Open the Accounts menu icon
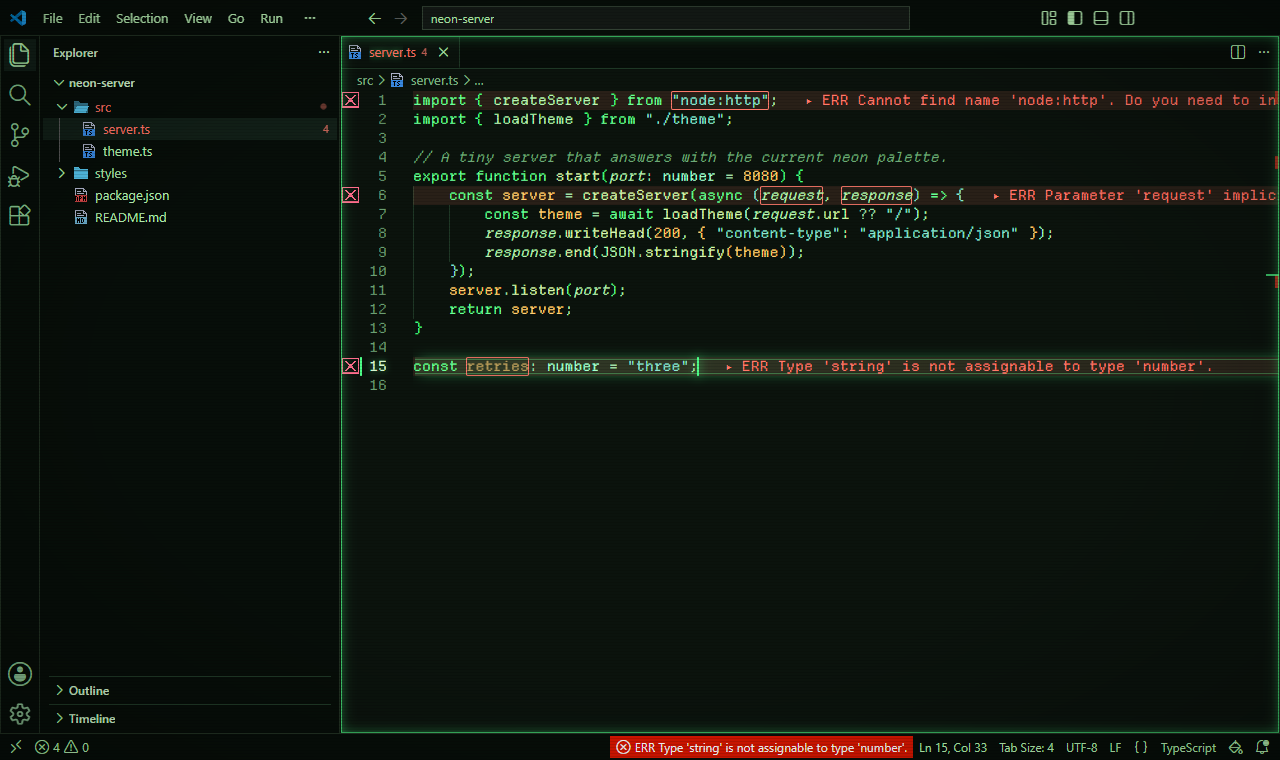The width and height of the screenshot is (1280, 760). pyautogui.click(x=20, y=674)
